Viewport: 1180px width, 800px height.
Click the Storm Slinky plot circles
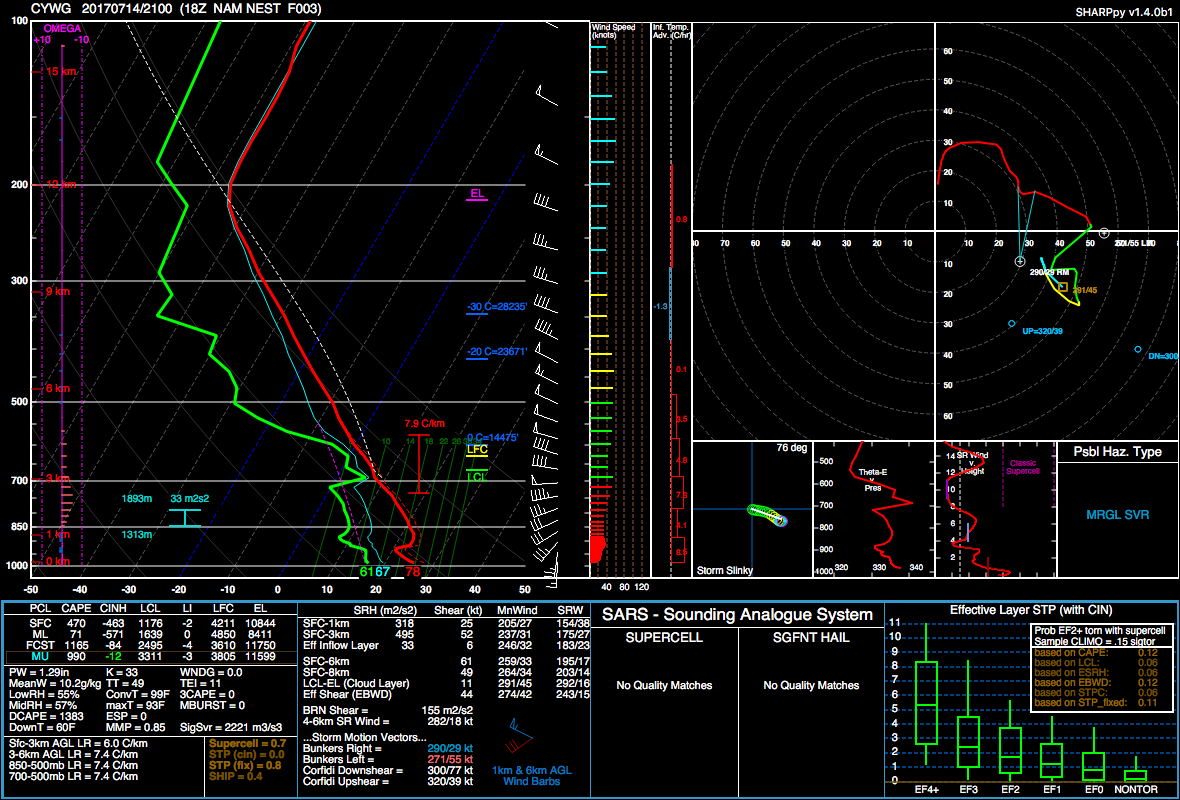(x=767, y=514)
